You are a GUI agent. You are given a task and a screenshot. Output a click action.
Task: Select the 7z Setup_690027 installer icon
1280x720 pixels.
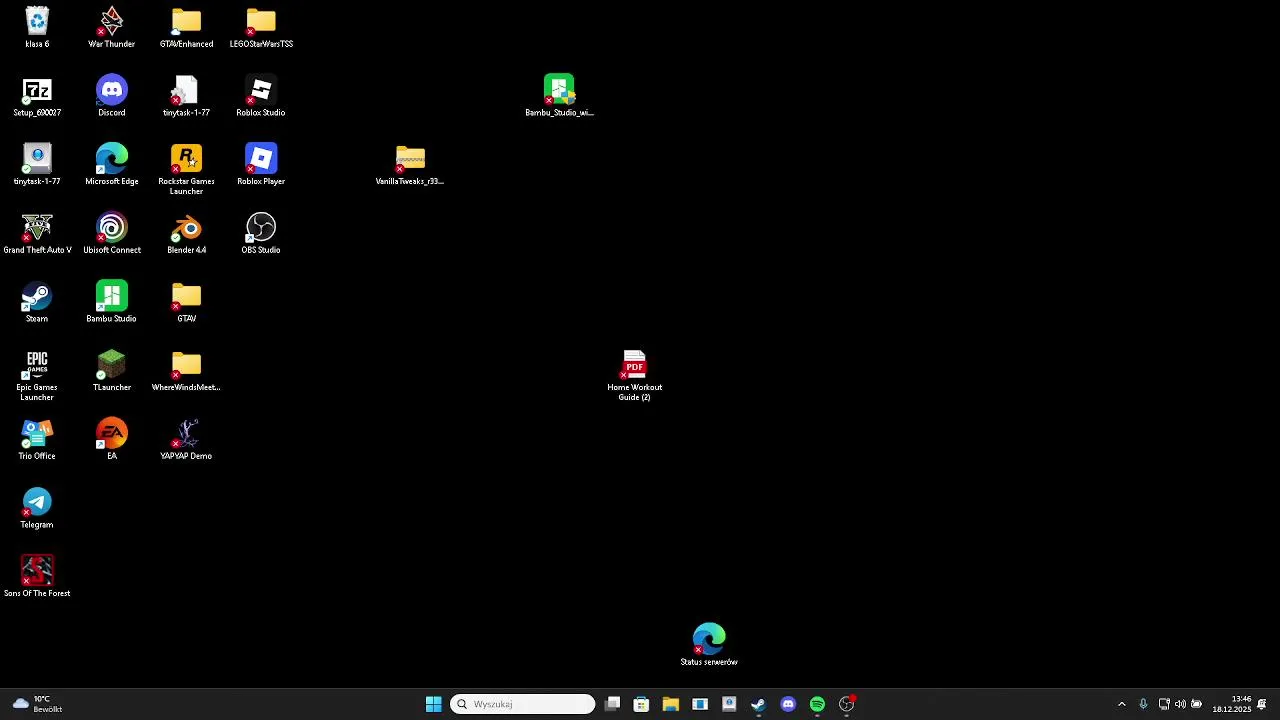coord(37,96)
